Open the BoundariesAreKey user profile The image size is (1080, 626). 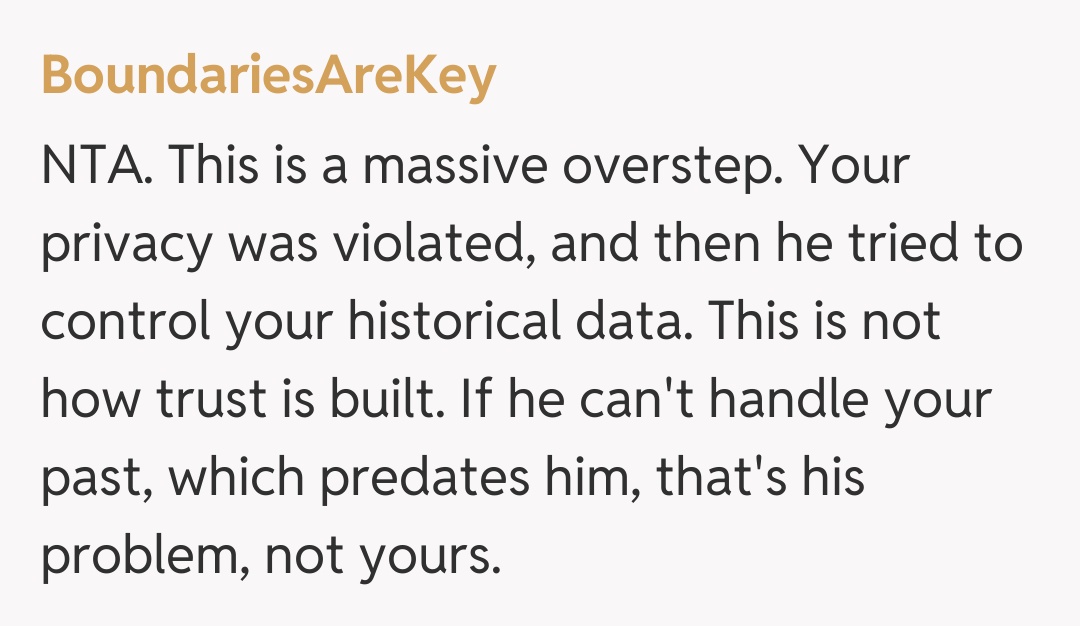tap(268, 76)
